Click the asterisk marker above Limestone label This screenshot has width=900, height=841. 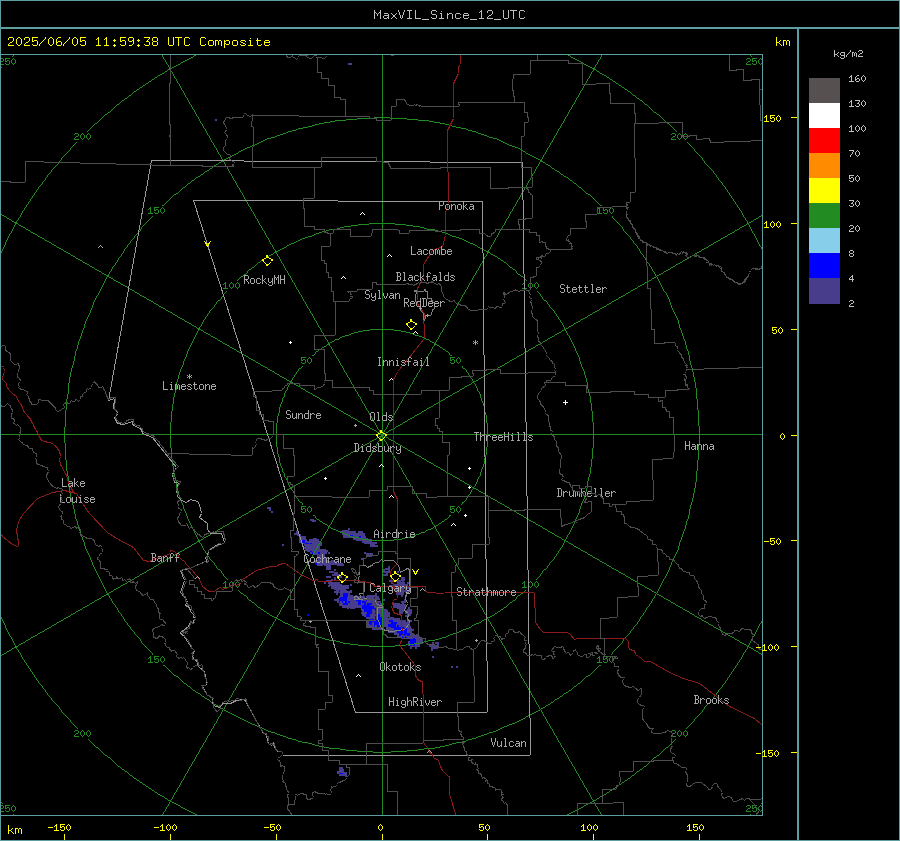coord(189,377)
